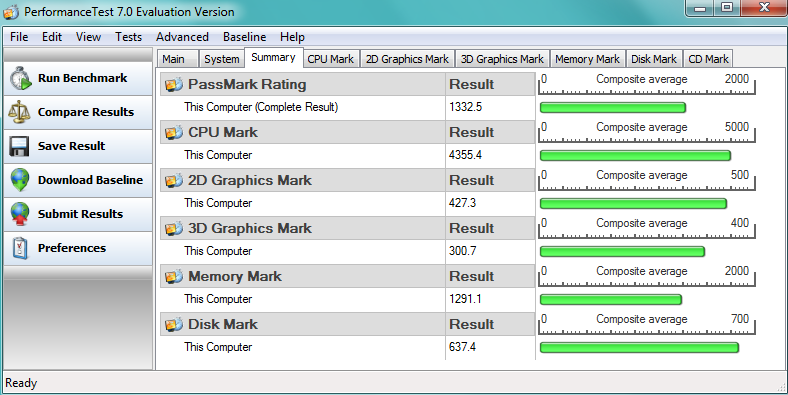Click the Save Result floppy disk icon
The image size is (788, 395).
[19, 146]
